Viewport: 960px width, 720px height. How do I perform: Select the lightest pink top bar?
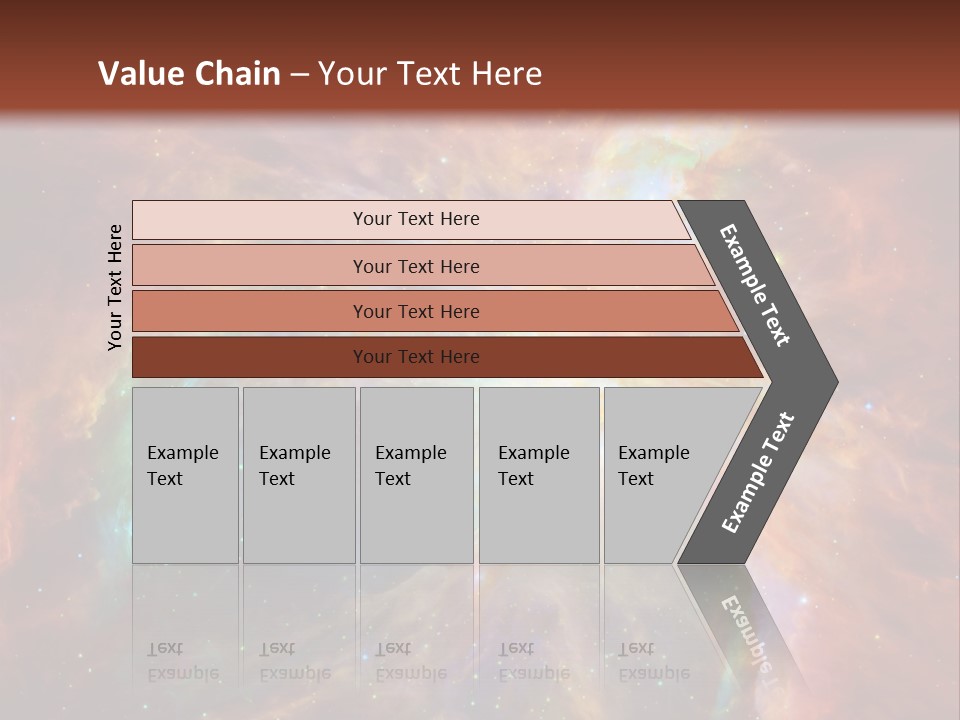click(x=415, y=219)
